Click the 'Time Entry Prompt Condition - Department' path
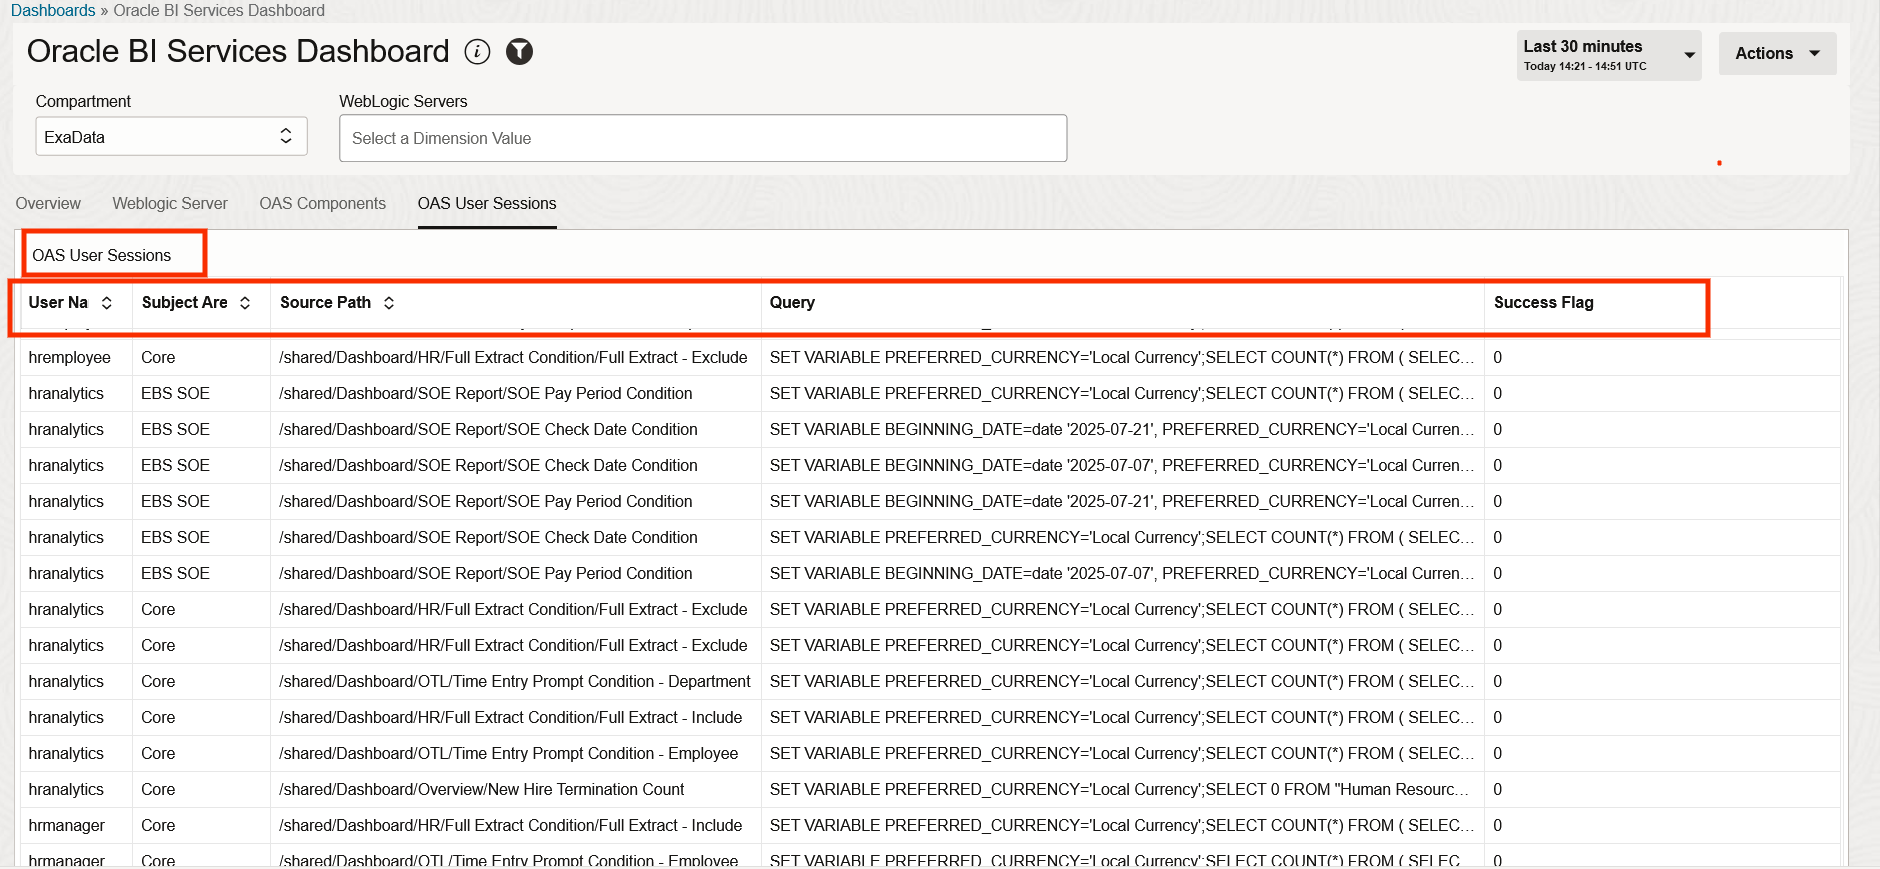This screenshot has width=1880, height=869. pos(514,682)
